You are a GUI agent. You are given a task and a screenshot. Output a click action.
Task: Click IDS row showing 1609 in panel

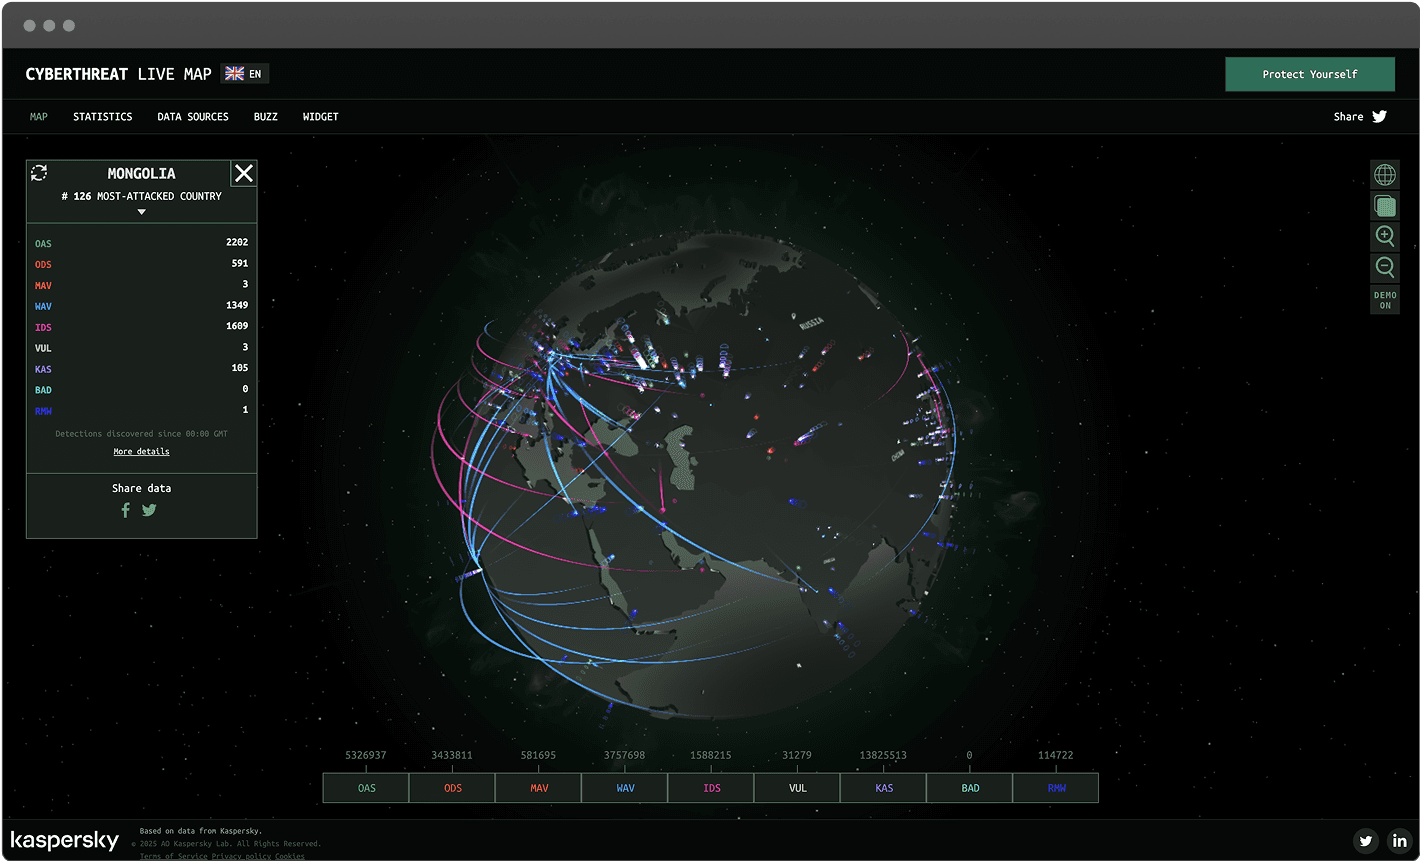pyautogui.click(x=141, y=327)
